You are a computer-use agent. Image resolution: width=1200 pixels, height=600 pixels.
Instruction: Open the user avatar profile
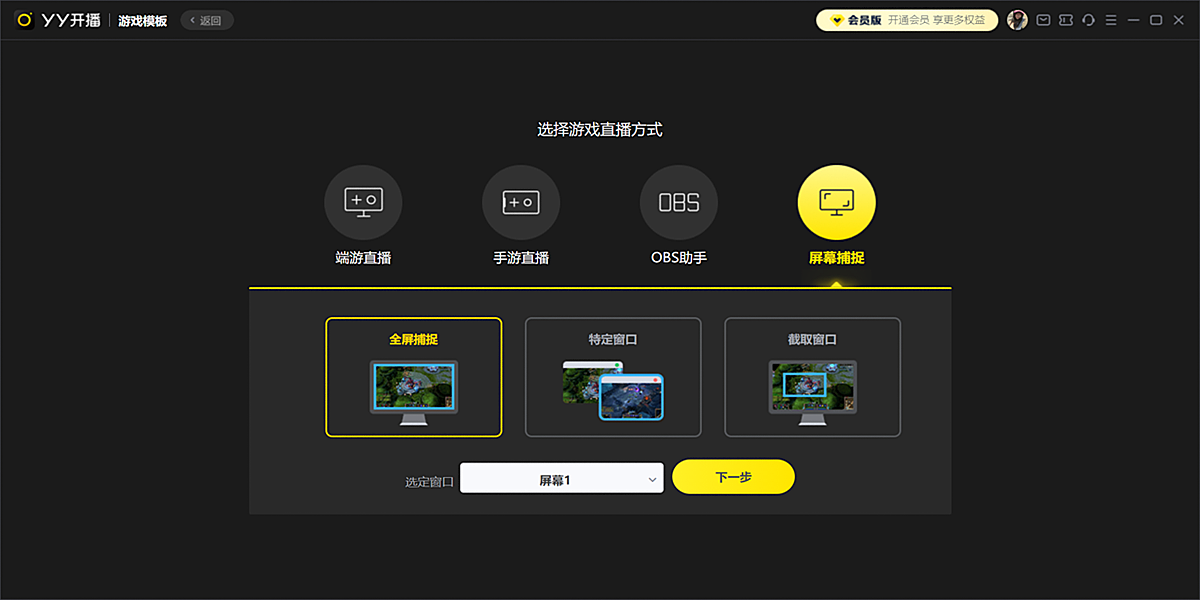click(x=1017, y=20)
